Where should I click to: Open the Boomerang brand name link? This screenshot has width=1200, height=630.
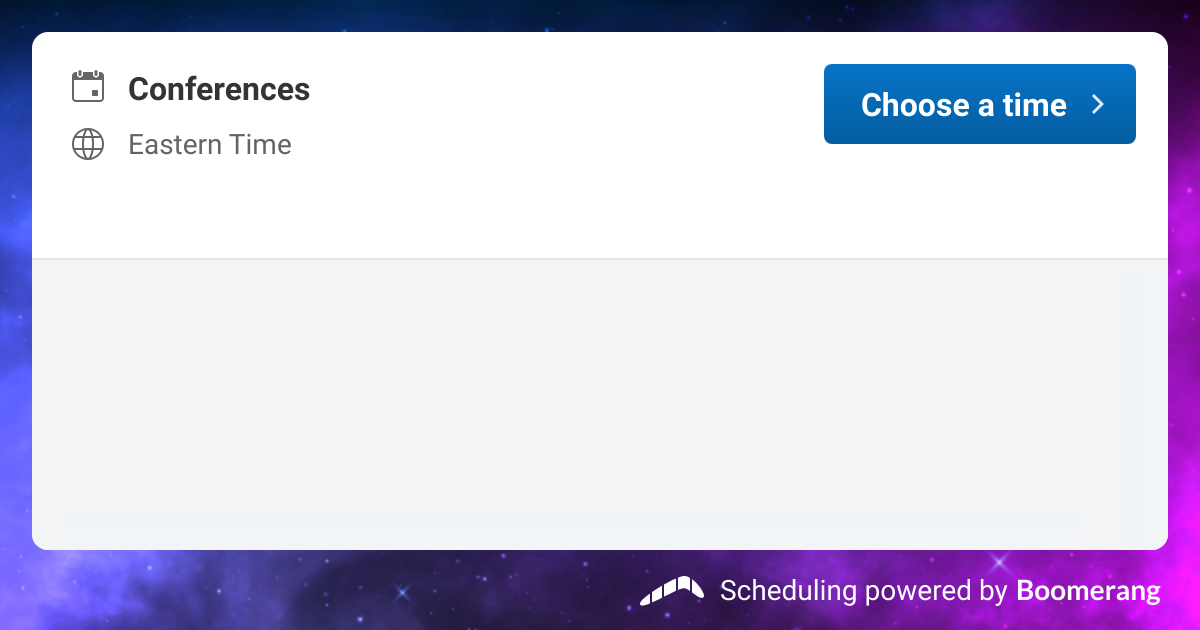1088,590
